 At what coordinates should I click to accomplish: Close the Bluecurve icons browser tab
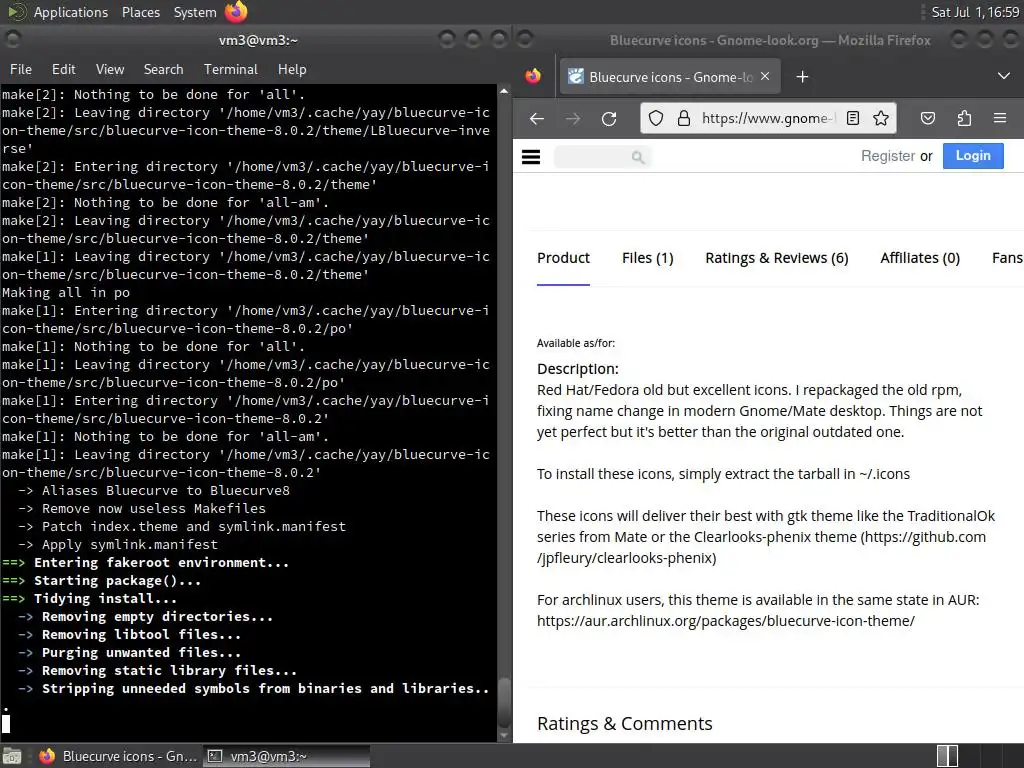coord(765,76)
